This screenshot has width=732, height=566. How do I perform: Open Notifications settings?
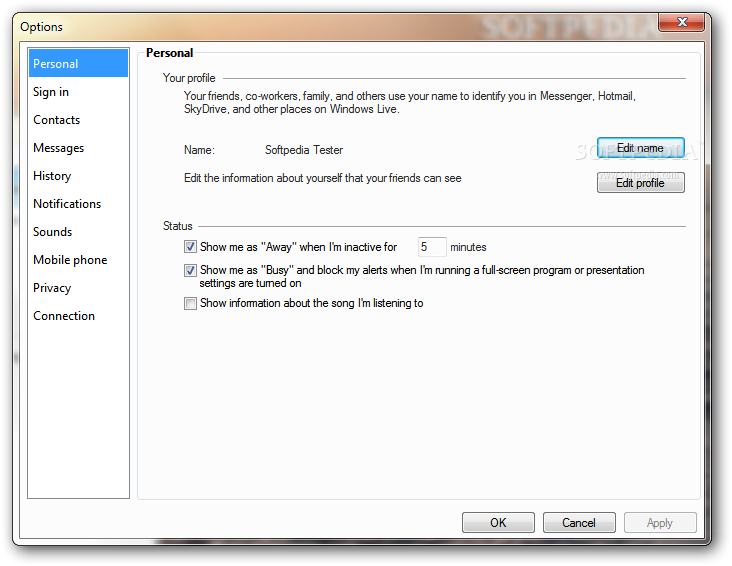[78, 204]
